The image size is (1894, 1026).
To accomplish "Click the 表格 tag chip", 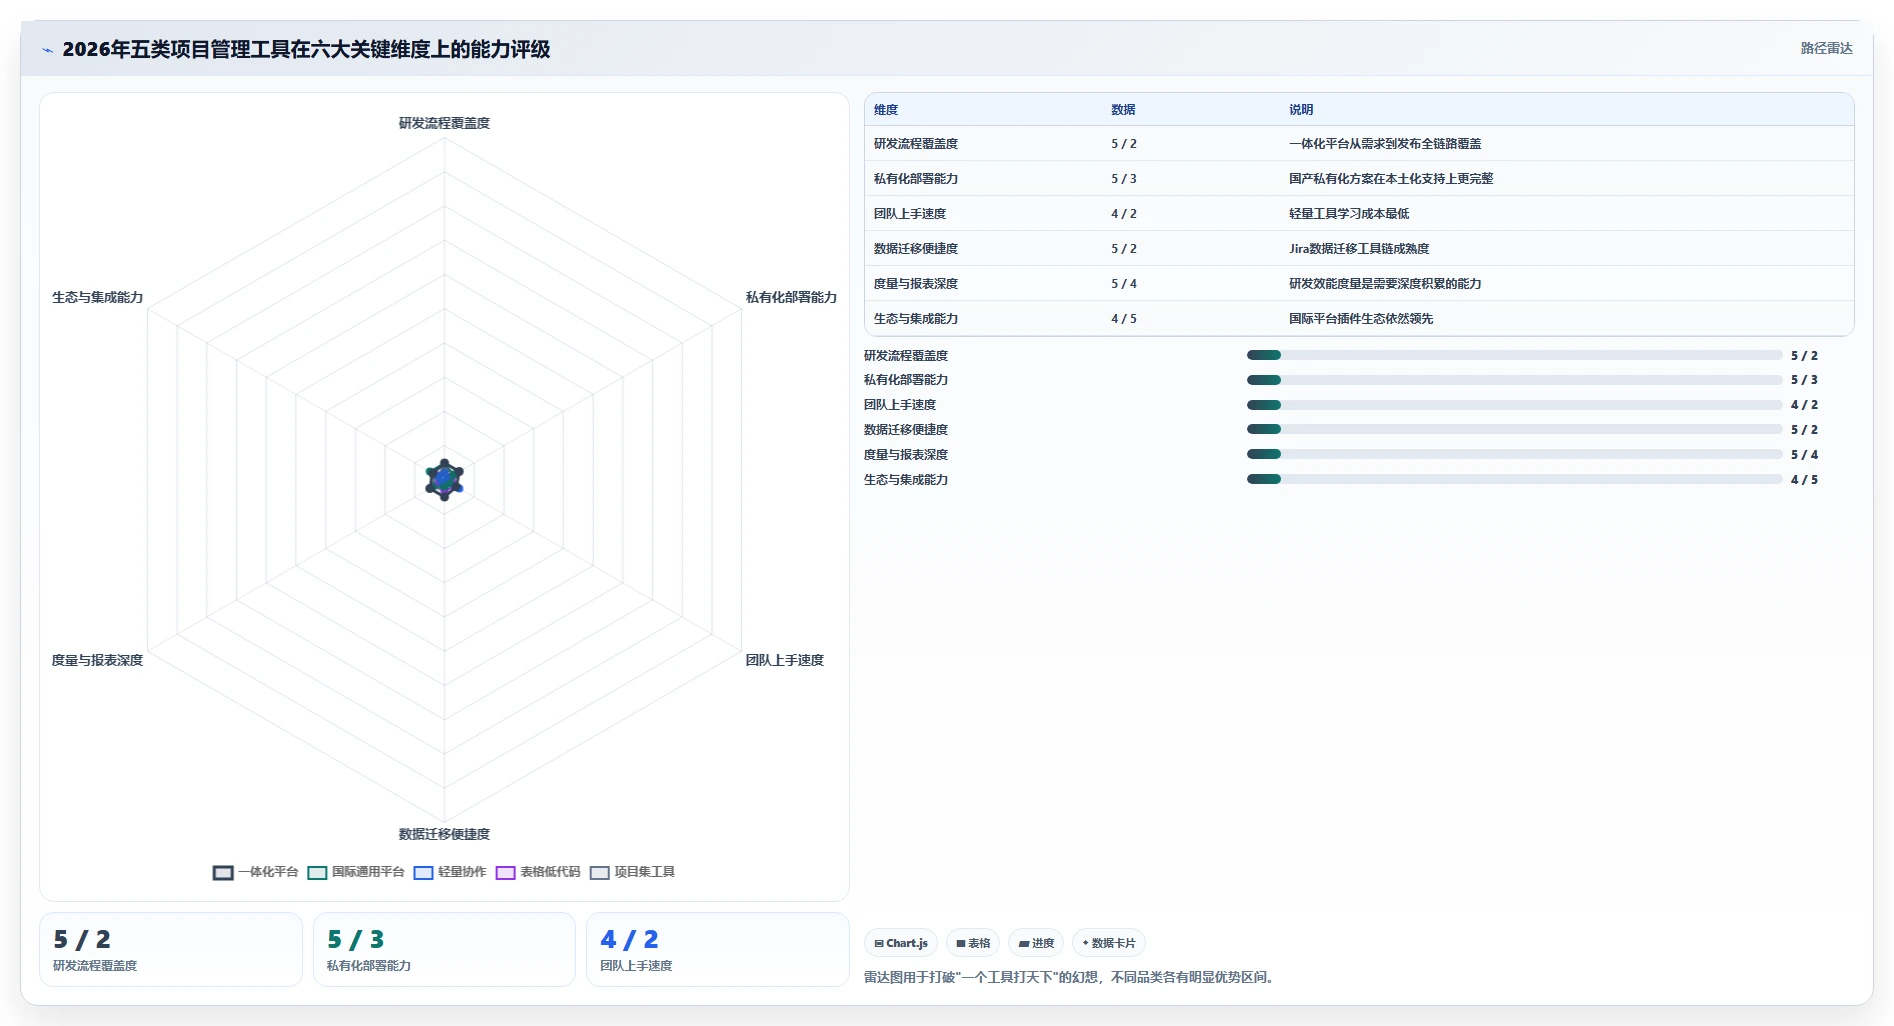I will click(973, 943).
